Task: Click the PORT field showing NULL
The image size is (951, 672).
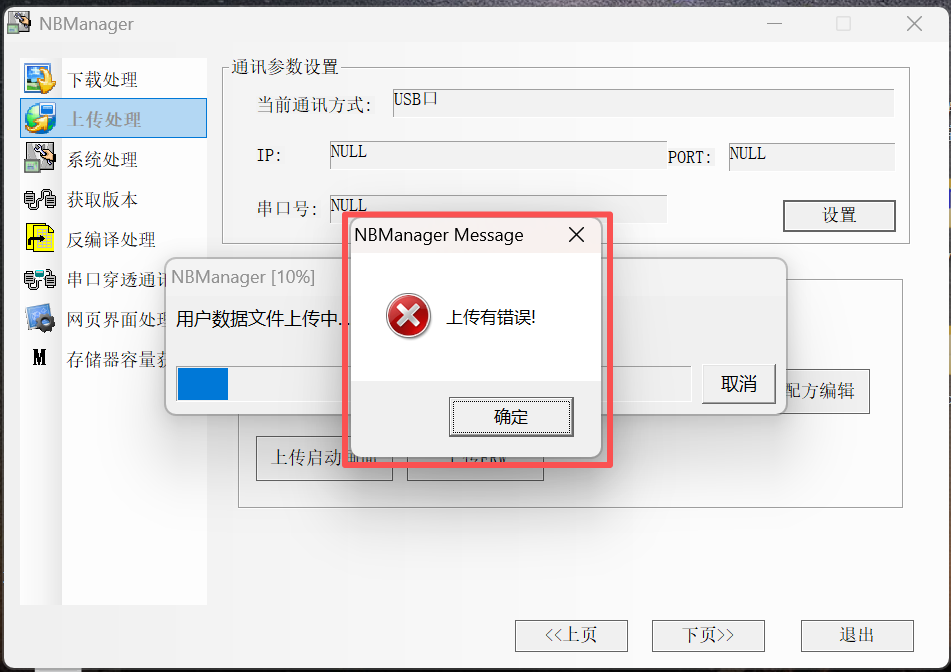Action: [x=812, y=156]
